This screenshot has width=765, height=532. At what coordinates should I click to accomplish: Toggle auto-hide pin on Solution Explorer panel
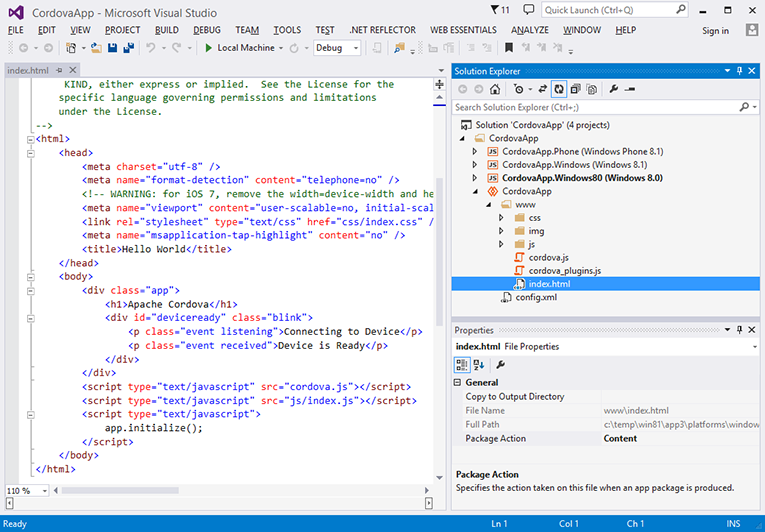tap(738, 71)
